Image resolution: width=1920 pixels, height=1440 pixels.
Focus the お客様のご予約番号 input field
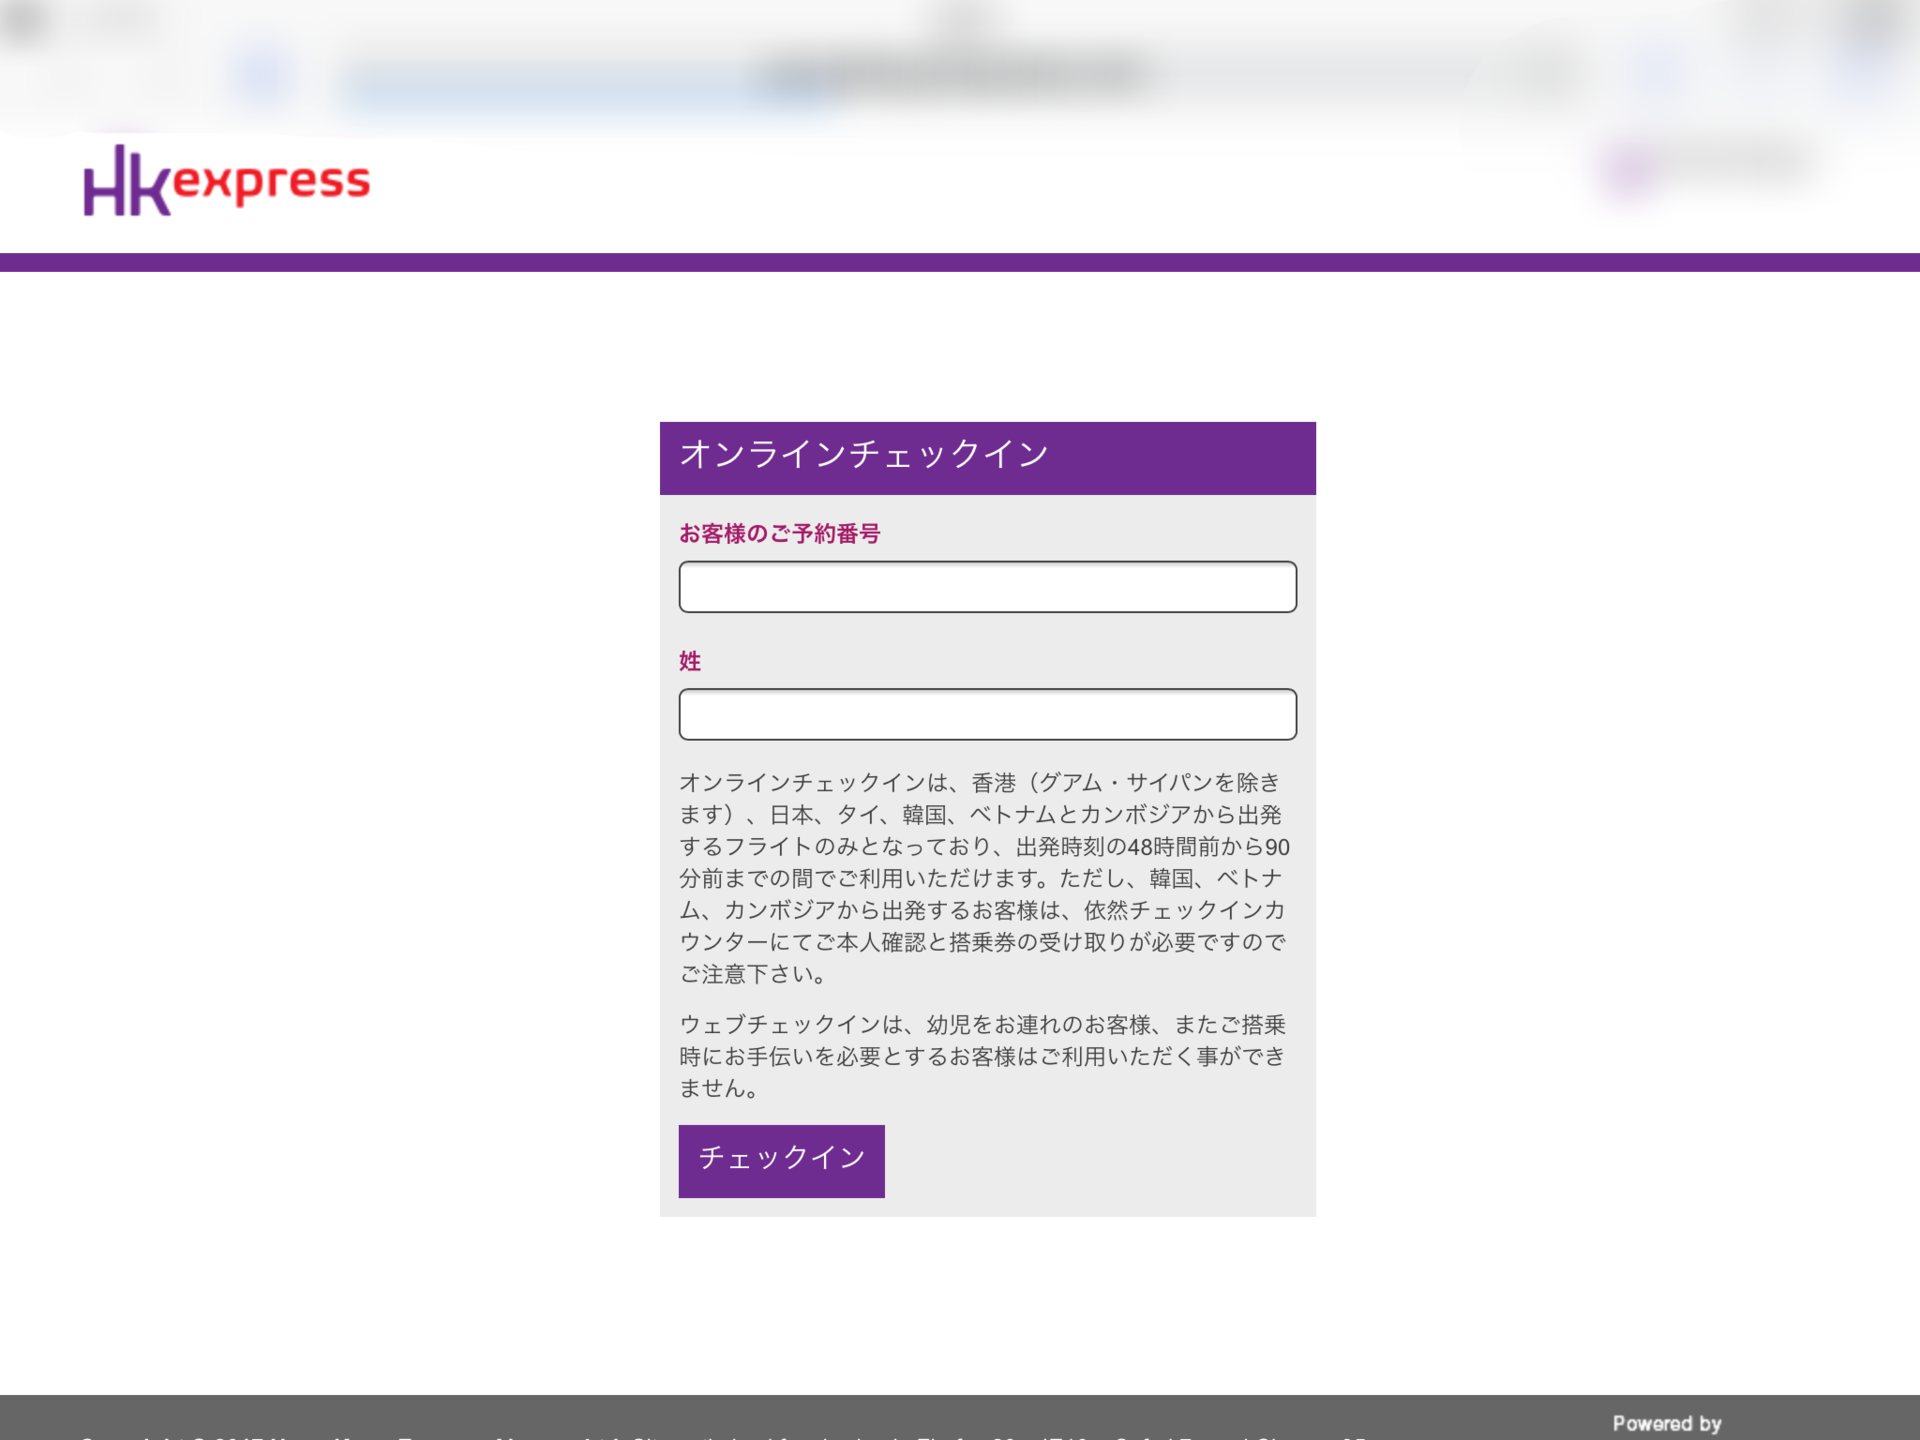[987, 587]
